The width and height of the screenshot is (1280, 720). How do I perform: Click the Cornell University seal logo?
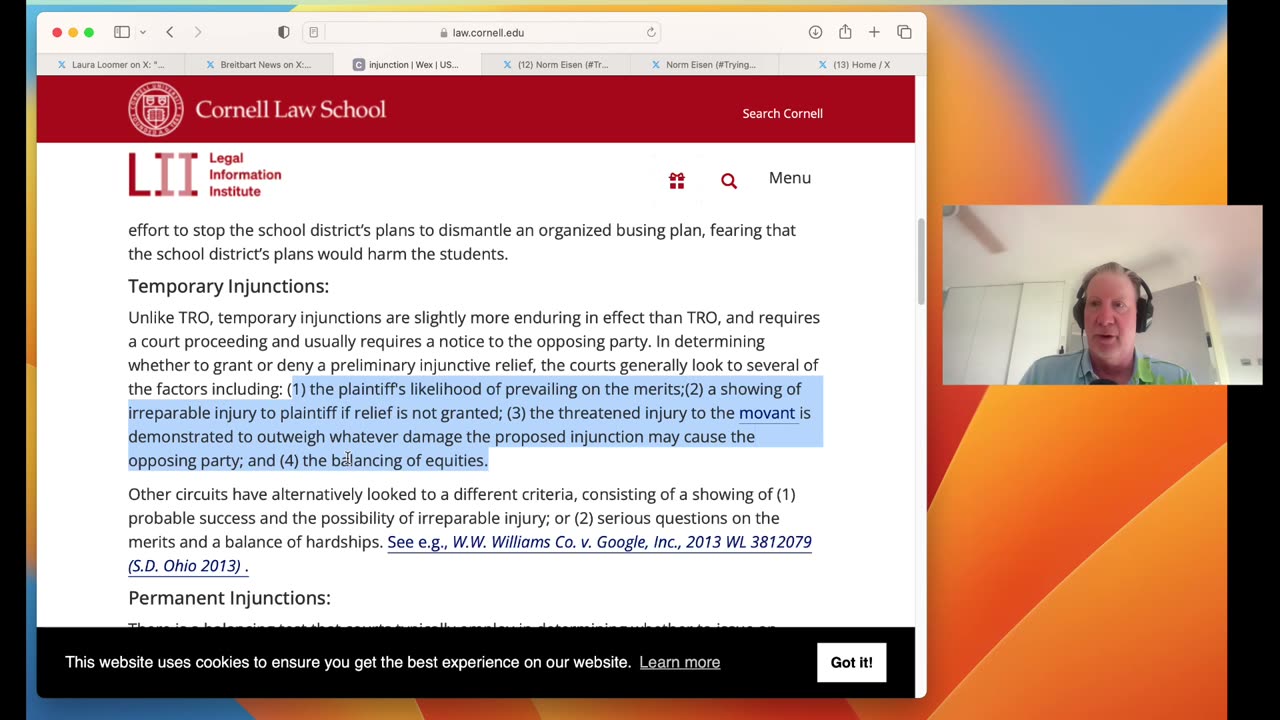tap(156, 109)
